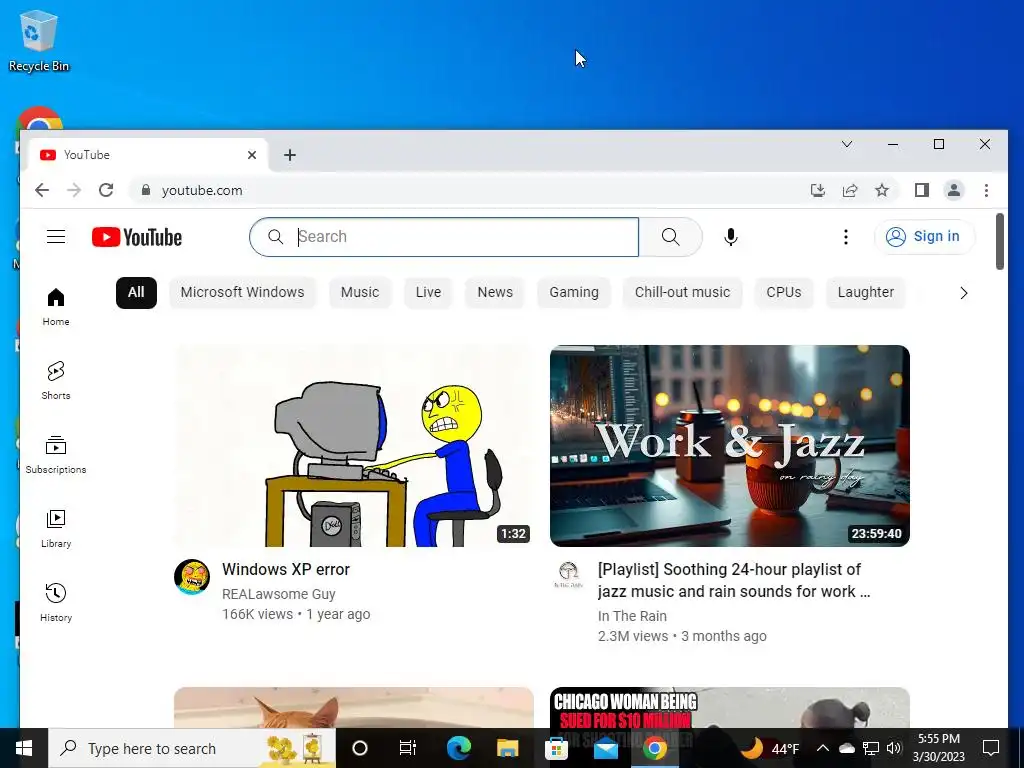Play the Windows XP error thumbnail
The height and width of the screenshot is (768, 1024).
pos(353,446)
